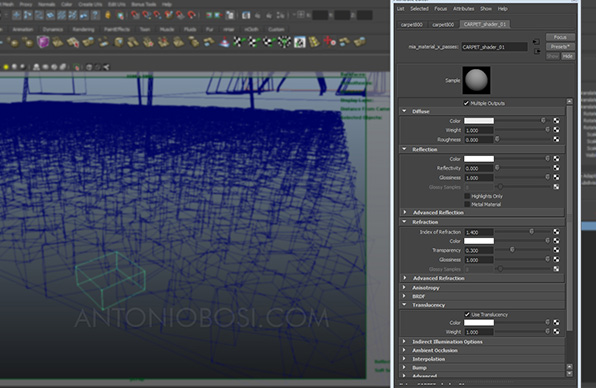Click Diffuse Roughness map checker icon

click(x=556, y=139)
